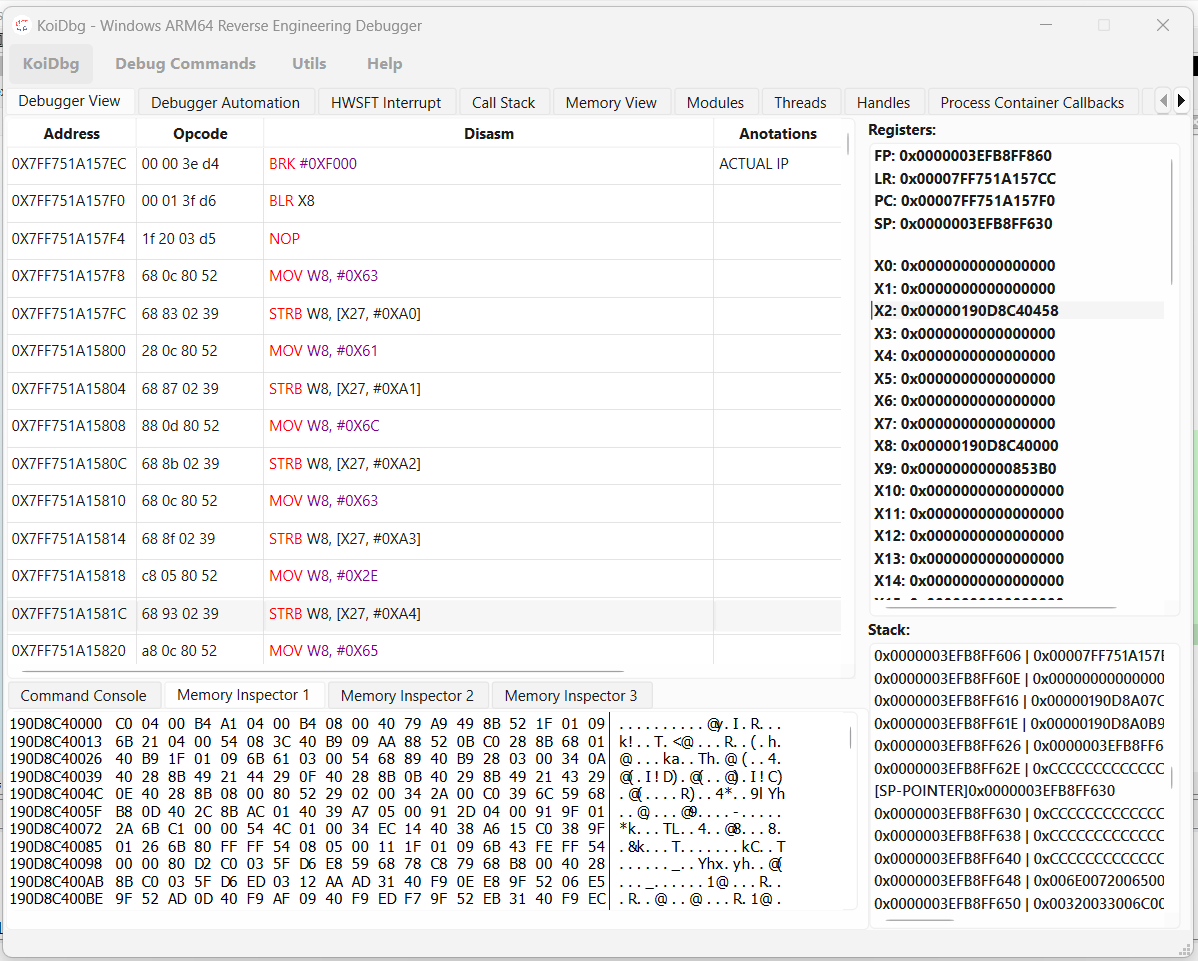Screen dimensions: 1198x961
Task: Select stack entry 0x0000003EFB8FF650
Action: pos(1018,904)
